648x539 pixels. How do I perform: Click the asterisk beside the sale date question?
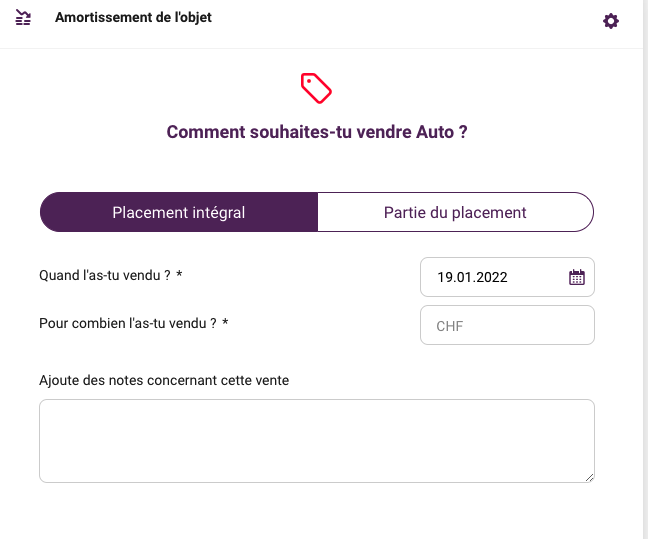[x=179, y=274]
